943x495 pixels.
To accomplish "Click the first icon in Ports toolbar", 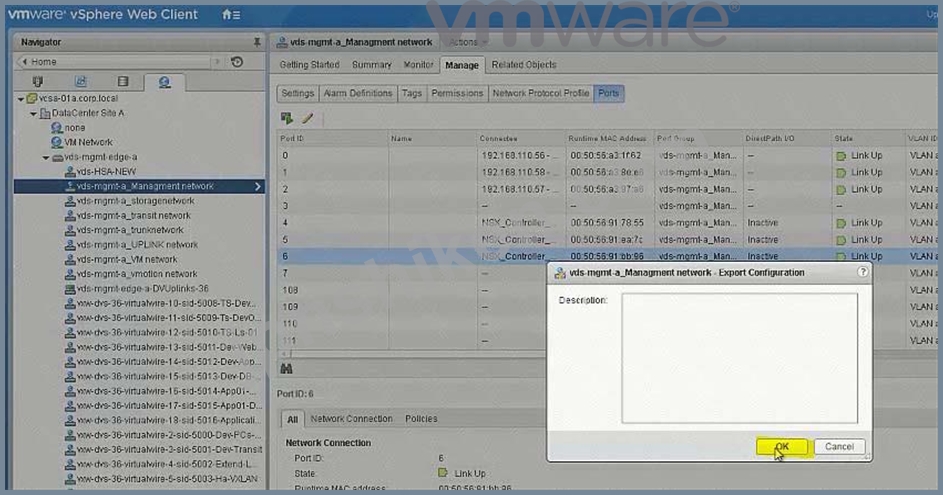I will tap(287, 118).
